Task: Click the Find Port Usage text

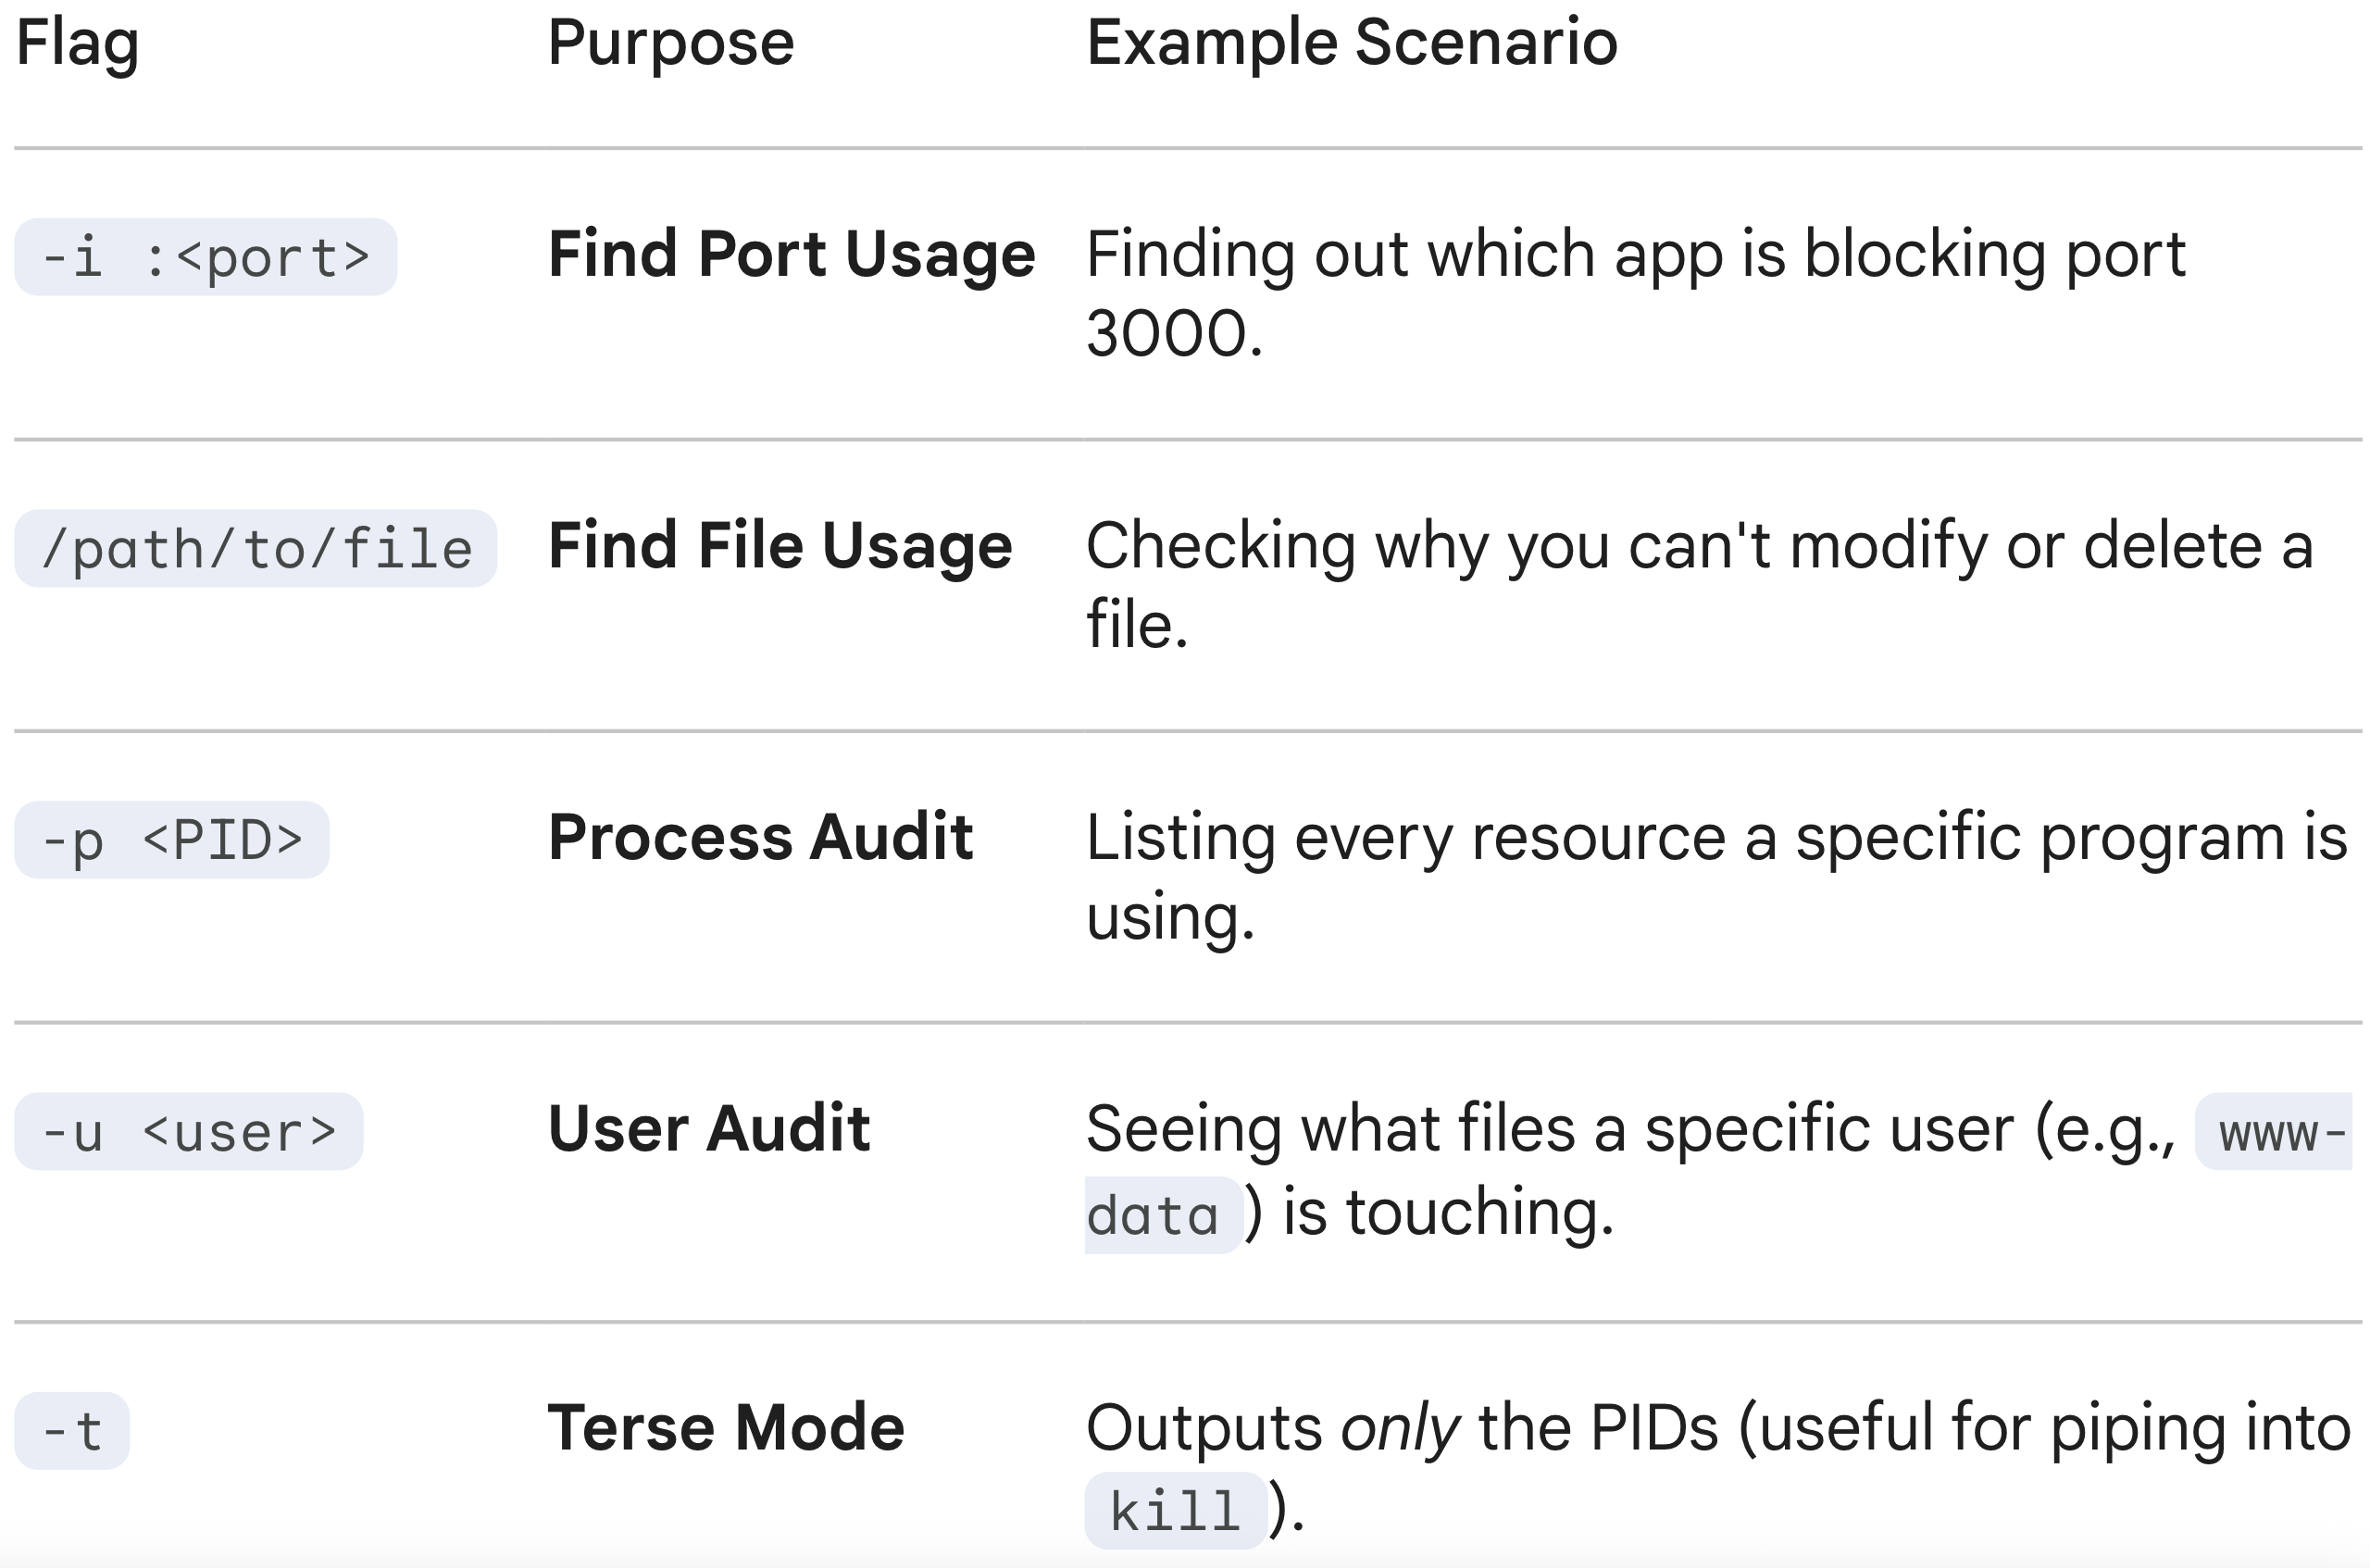Action: (791, 254)
